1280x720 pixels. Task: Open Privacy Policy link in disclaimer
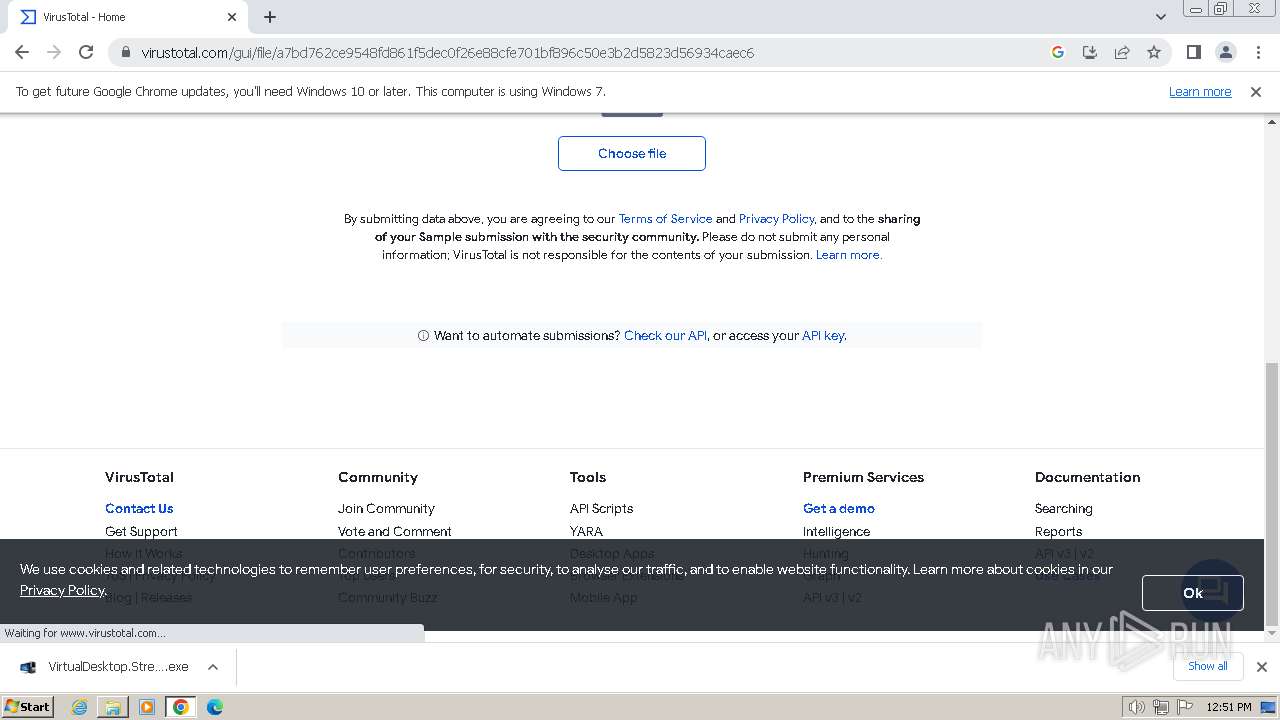click(776, 218)
